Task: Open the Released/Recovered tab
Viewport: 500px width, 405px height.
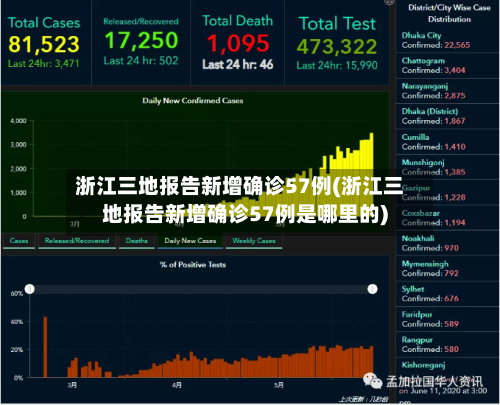Action: tap(77, 241)
